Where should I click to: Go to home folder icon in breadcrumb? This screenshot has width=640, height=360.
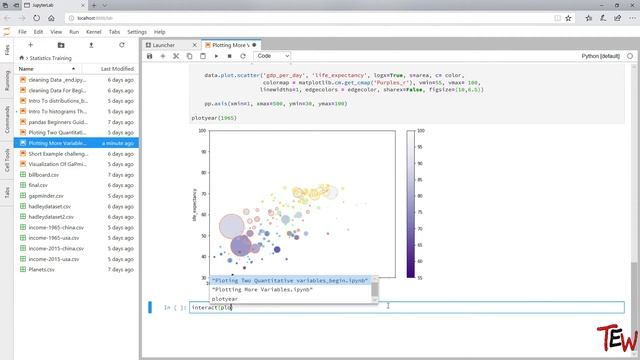click(x=22, y=58)
